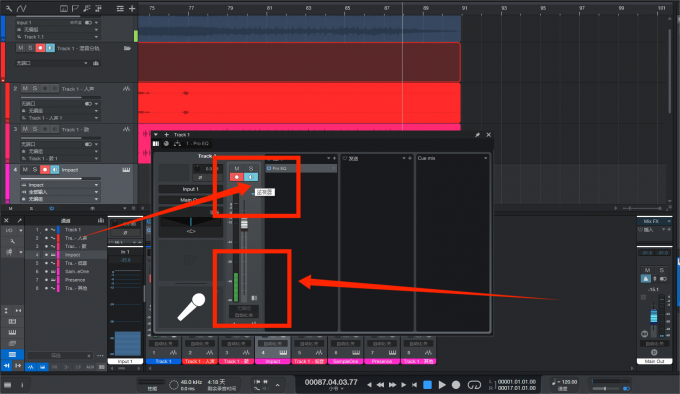Open the Impact instrument dropdown on track 4
The height and width of the screenshot is (394, 680).
tap(60, 185)
